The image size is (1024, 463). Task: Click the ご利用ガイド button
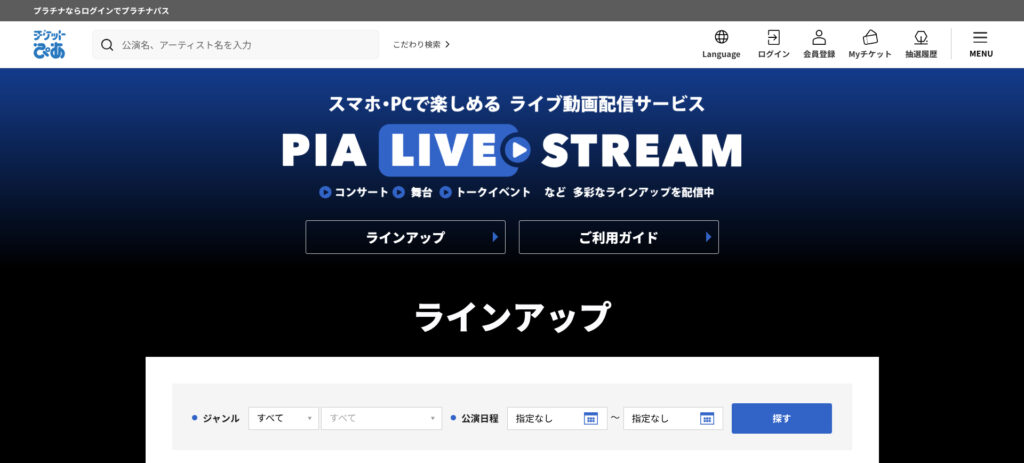coord(618,237)
